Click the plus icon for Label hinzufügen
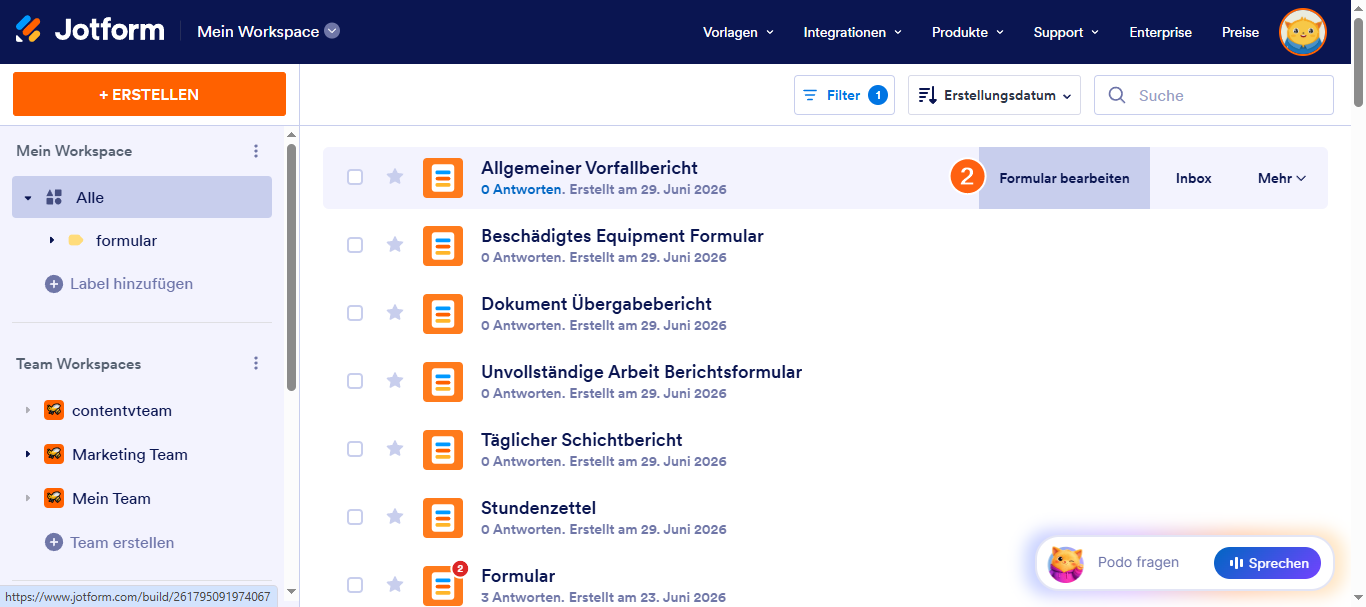Image resolution: width=1366 pixels, height=607 pixels. tap(54, 284)
